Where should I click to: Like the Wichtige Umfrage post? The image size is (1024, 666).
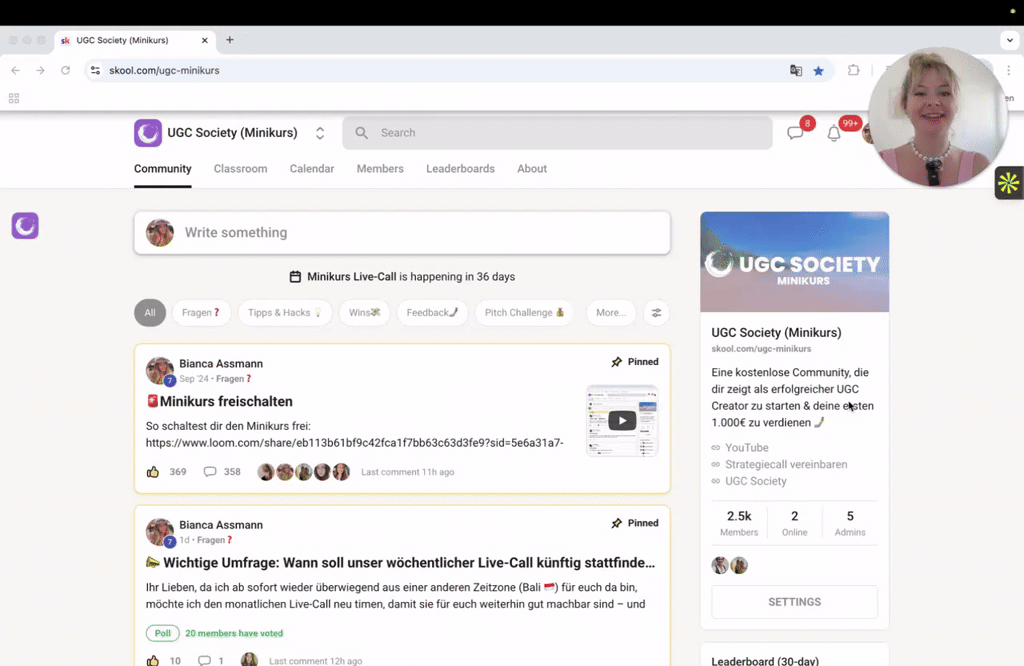[x=153, y=660]
